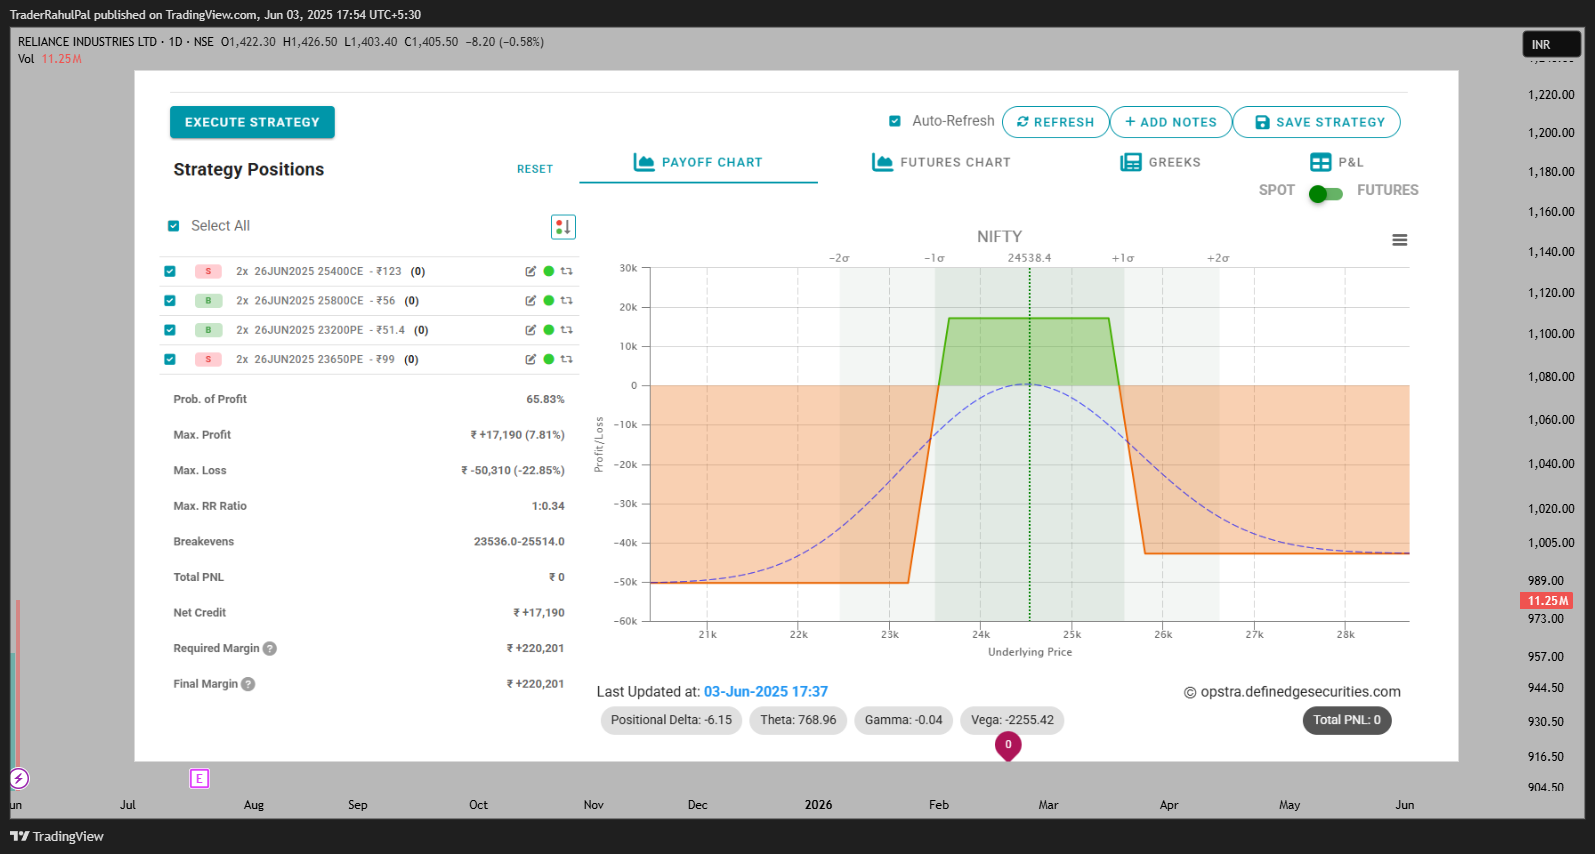This screenshot has width=1595, height=854.
Task: Click the Net Credit label
Action: 200,613
